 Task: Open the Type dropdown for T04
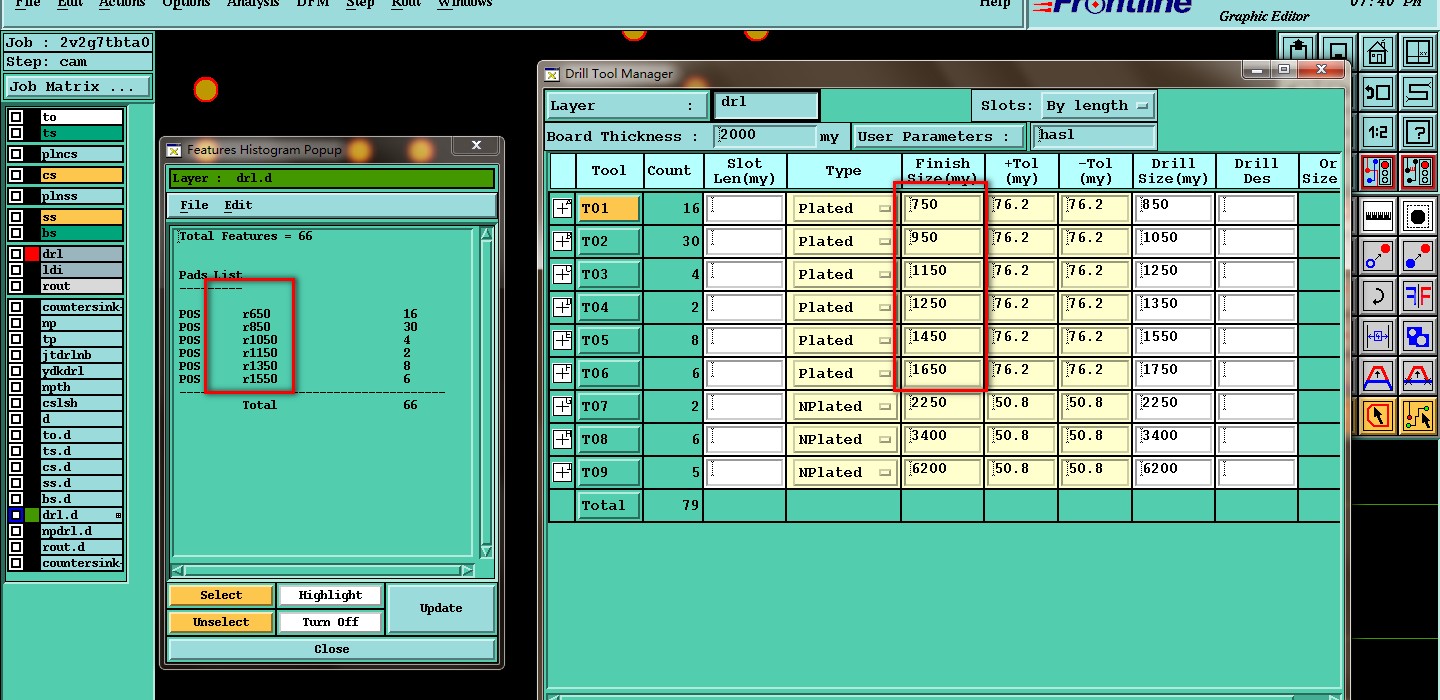[x=844, y=307]
